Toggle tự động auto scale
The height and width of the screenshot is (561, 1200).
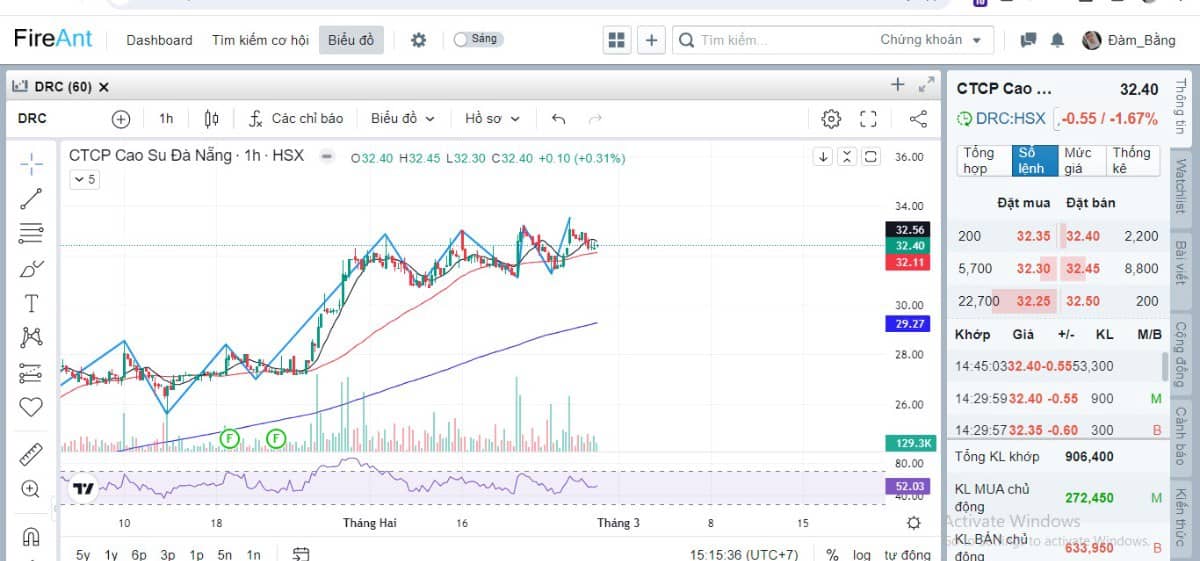click(x=908, y=554)
